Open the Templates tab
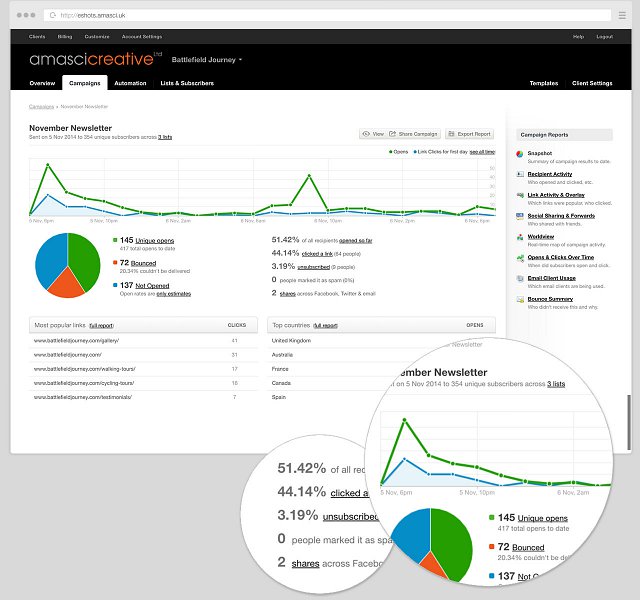Image resolution: width=640 pixels, height=600 pixels. 544,83
